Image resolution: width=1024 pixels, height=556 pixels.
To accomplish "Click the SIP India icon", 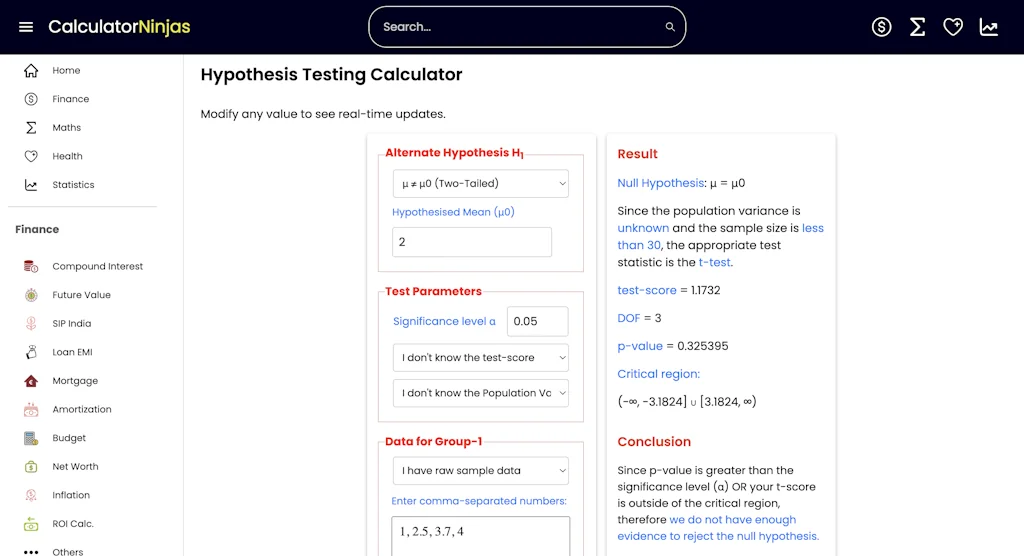I will (31, 323).
